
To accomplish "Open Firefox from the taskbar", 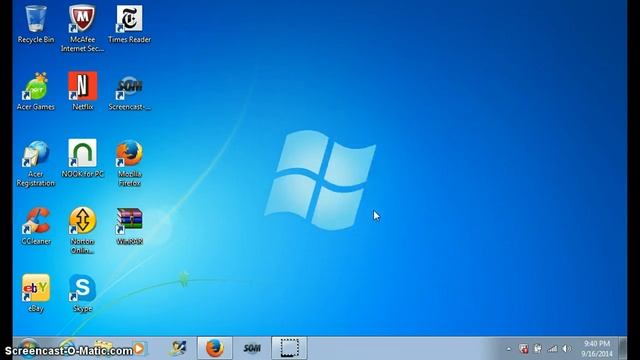I will [x=215, y=348].
